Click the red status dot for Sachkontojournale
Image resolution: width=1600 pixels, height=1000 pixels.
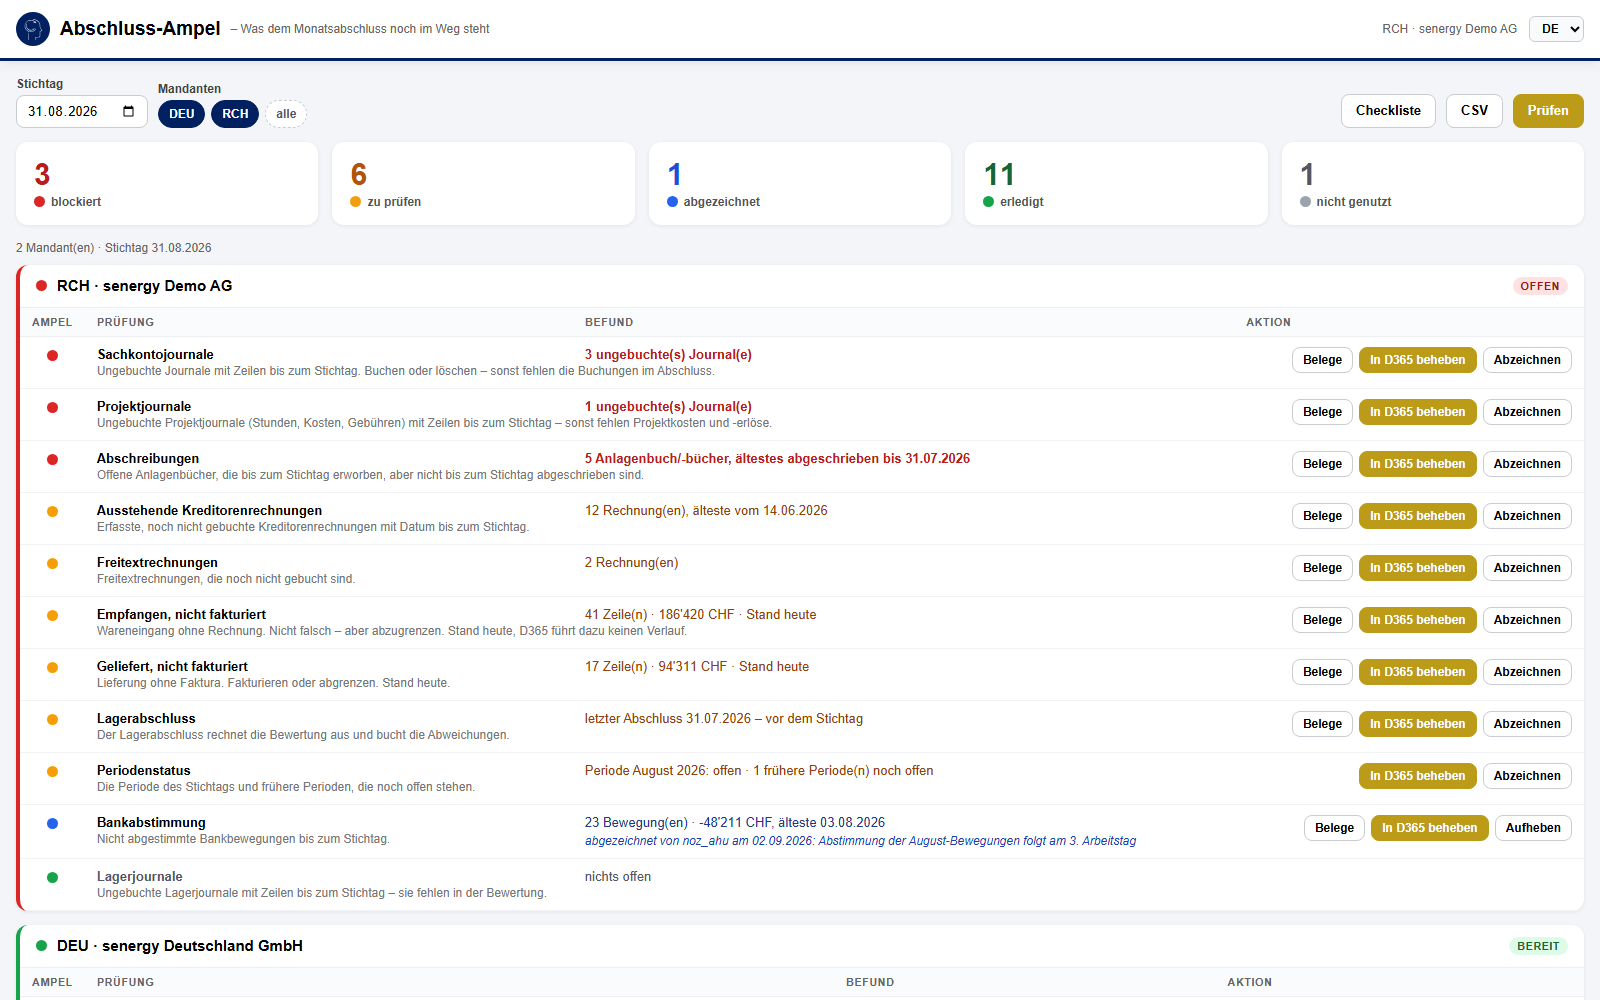[x=52, y=355]
